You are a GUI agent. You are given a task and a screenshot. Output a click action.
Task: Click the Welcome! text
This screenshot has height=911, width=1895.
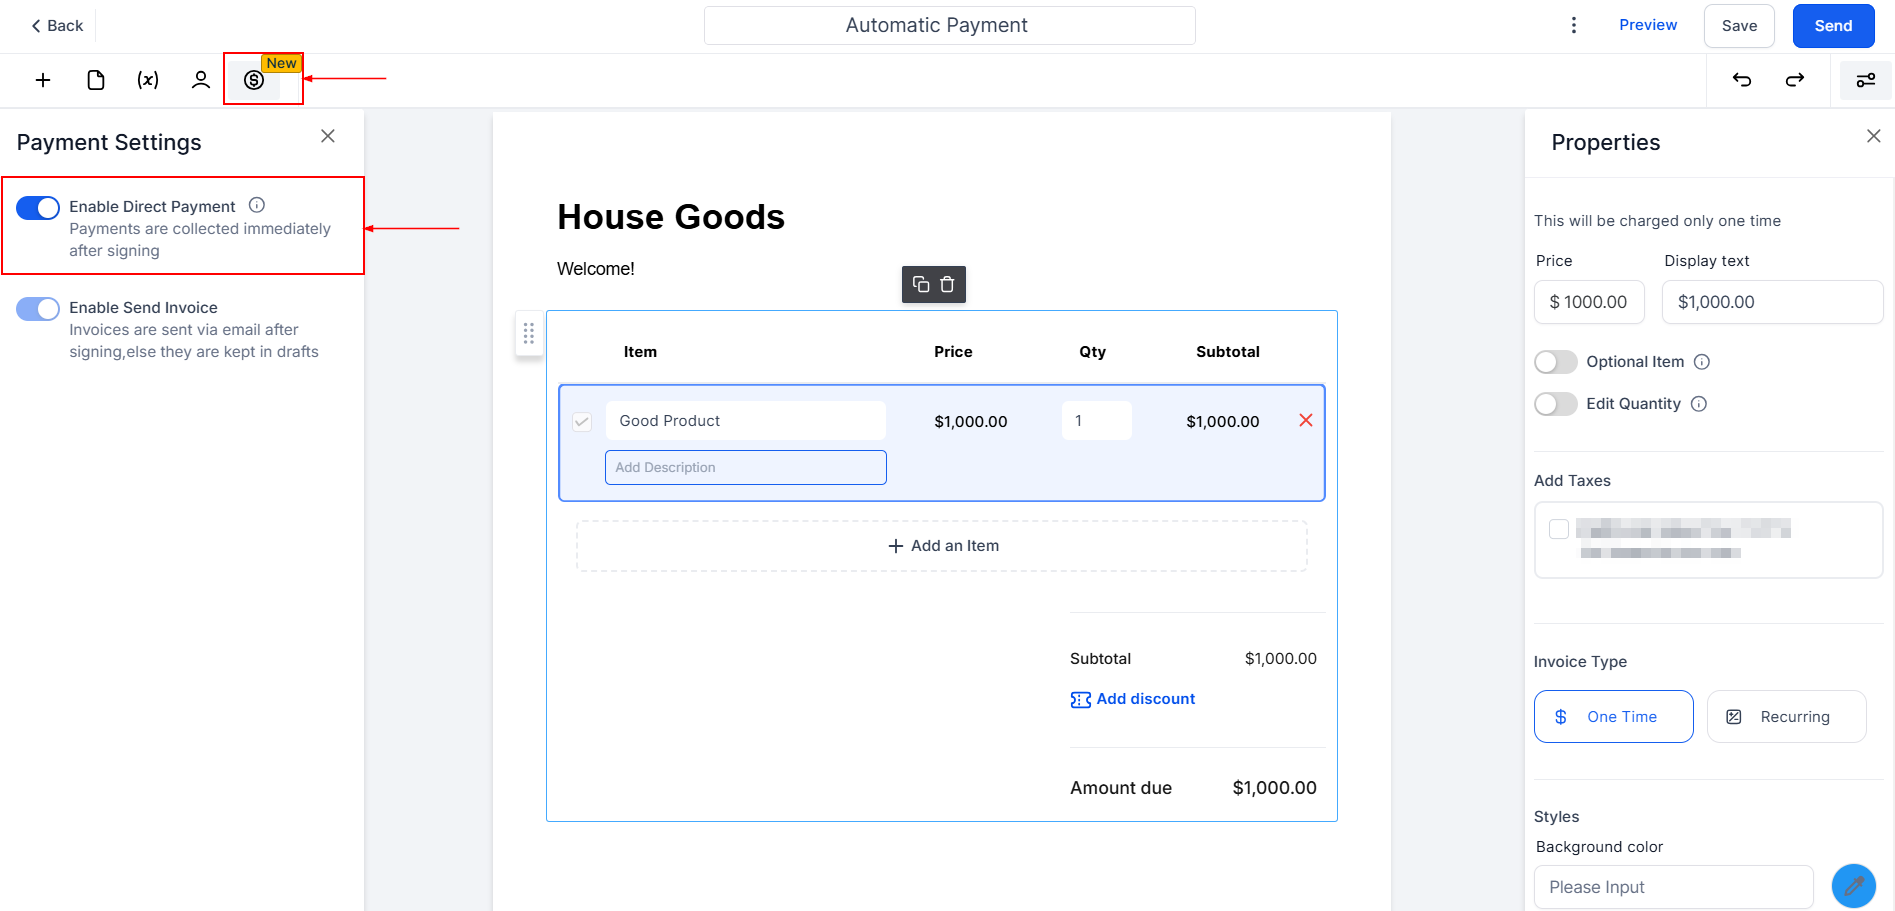point(596,269)
